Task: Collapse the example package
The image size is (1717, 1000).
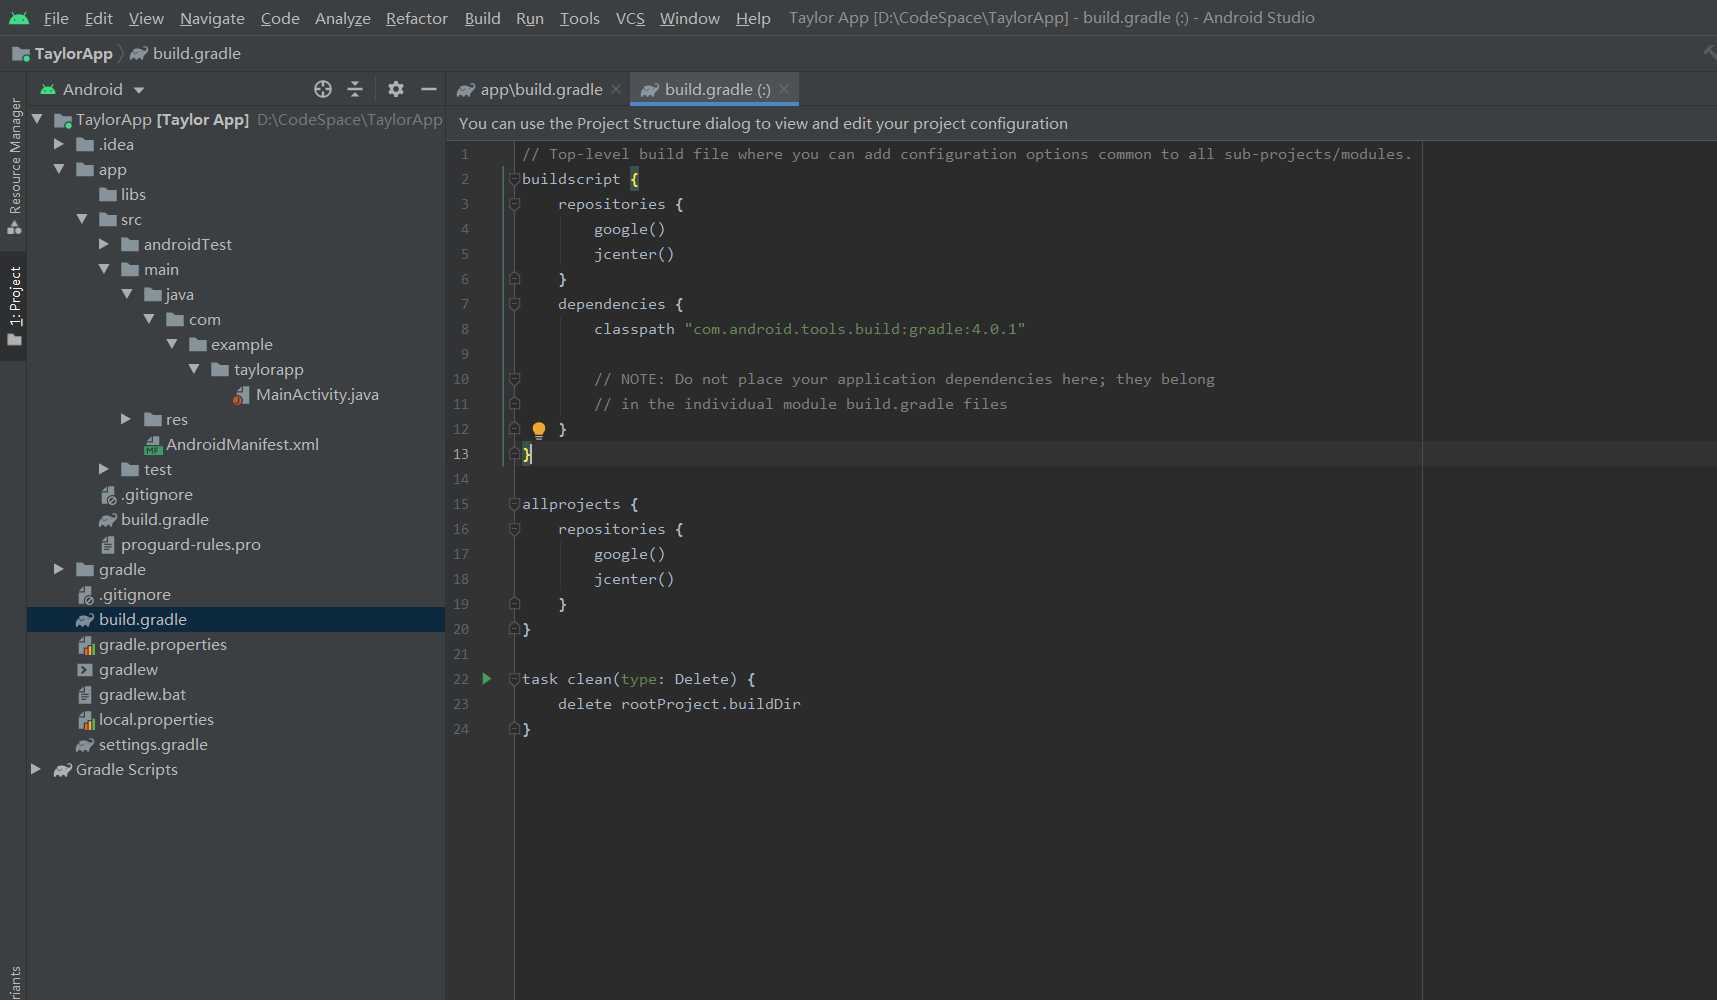Action: click(172, 344)
